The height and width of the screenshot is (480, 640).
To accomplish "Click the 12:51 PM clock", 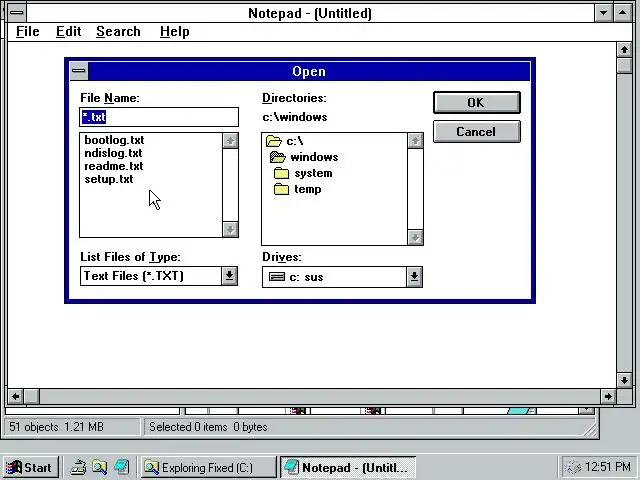I will (x=608, y=467).
